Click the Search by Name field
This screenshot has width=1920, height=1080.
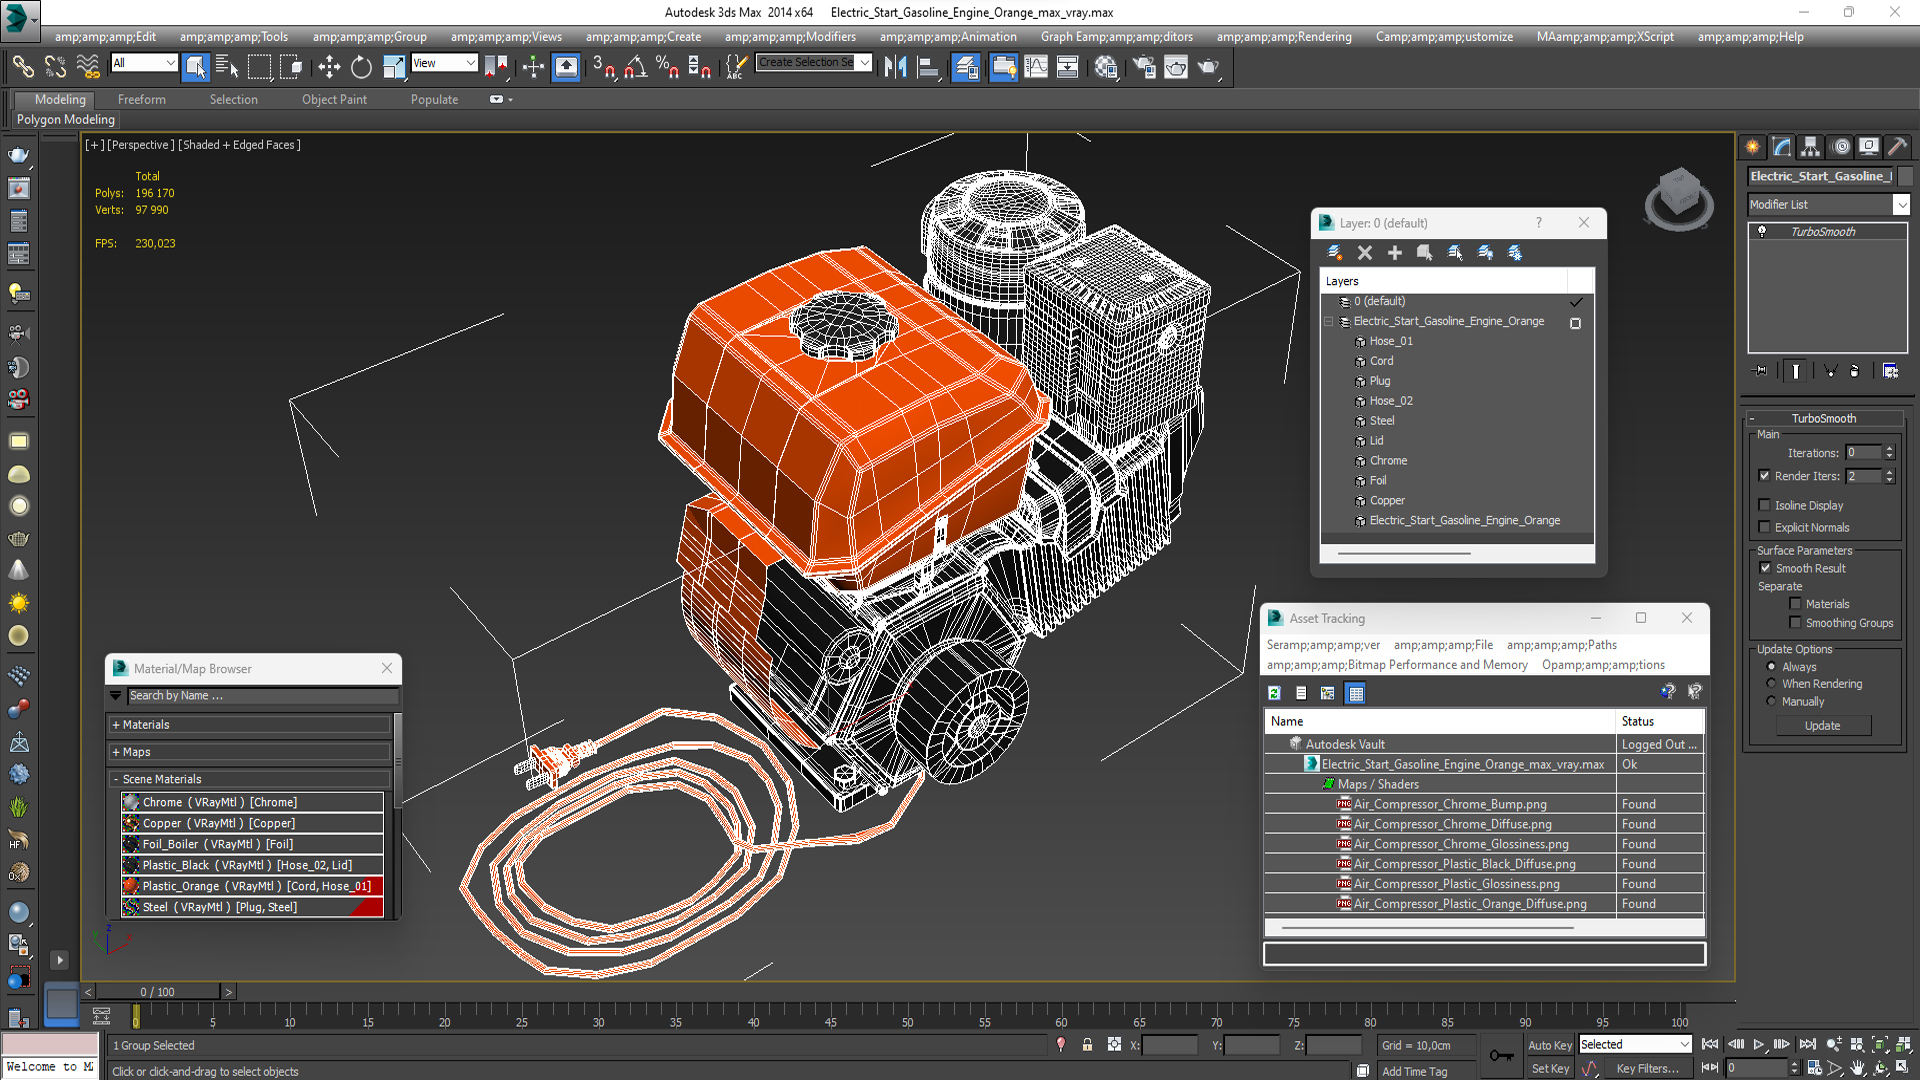(x=262, y=696)
